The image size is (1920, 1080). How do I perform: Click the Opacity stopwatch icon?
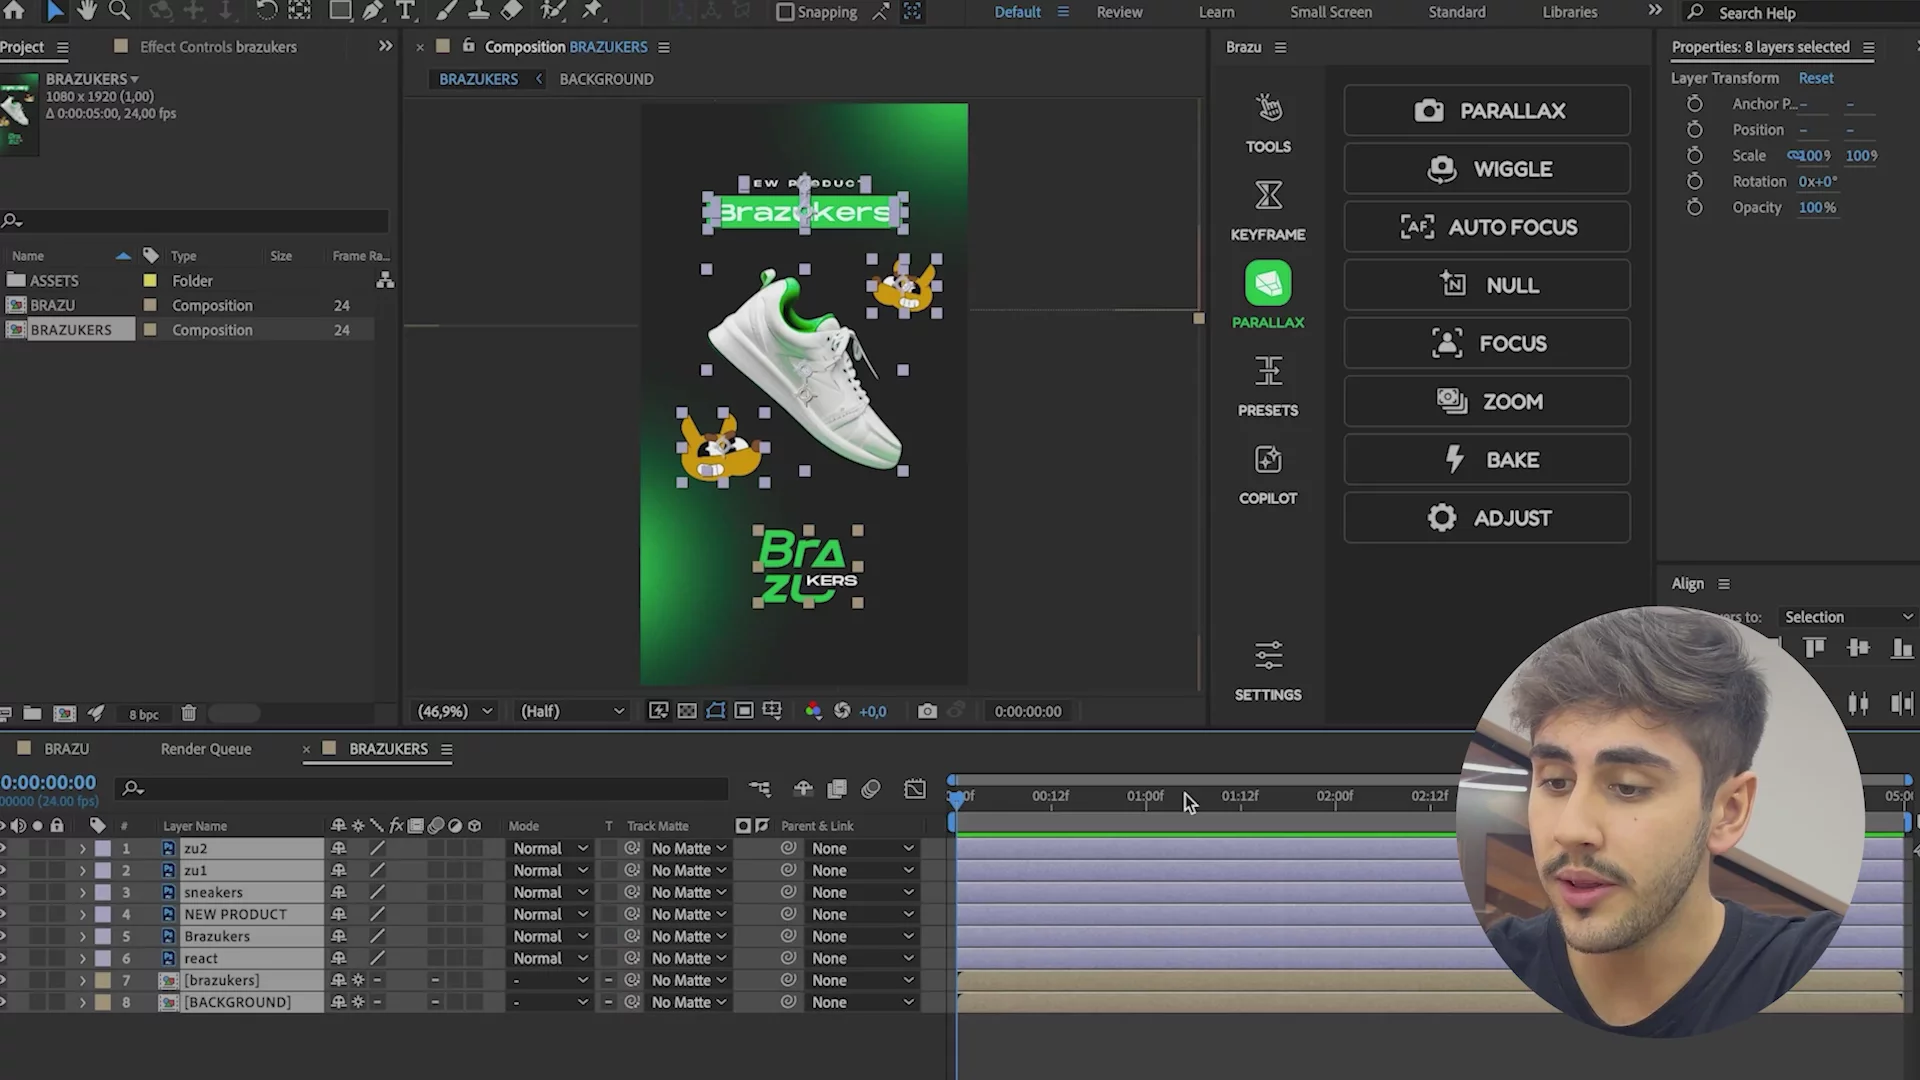pyautogui.click(x=1694, y=208)
